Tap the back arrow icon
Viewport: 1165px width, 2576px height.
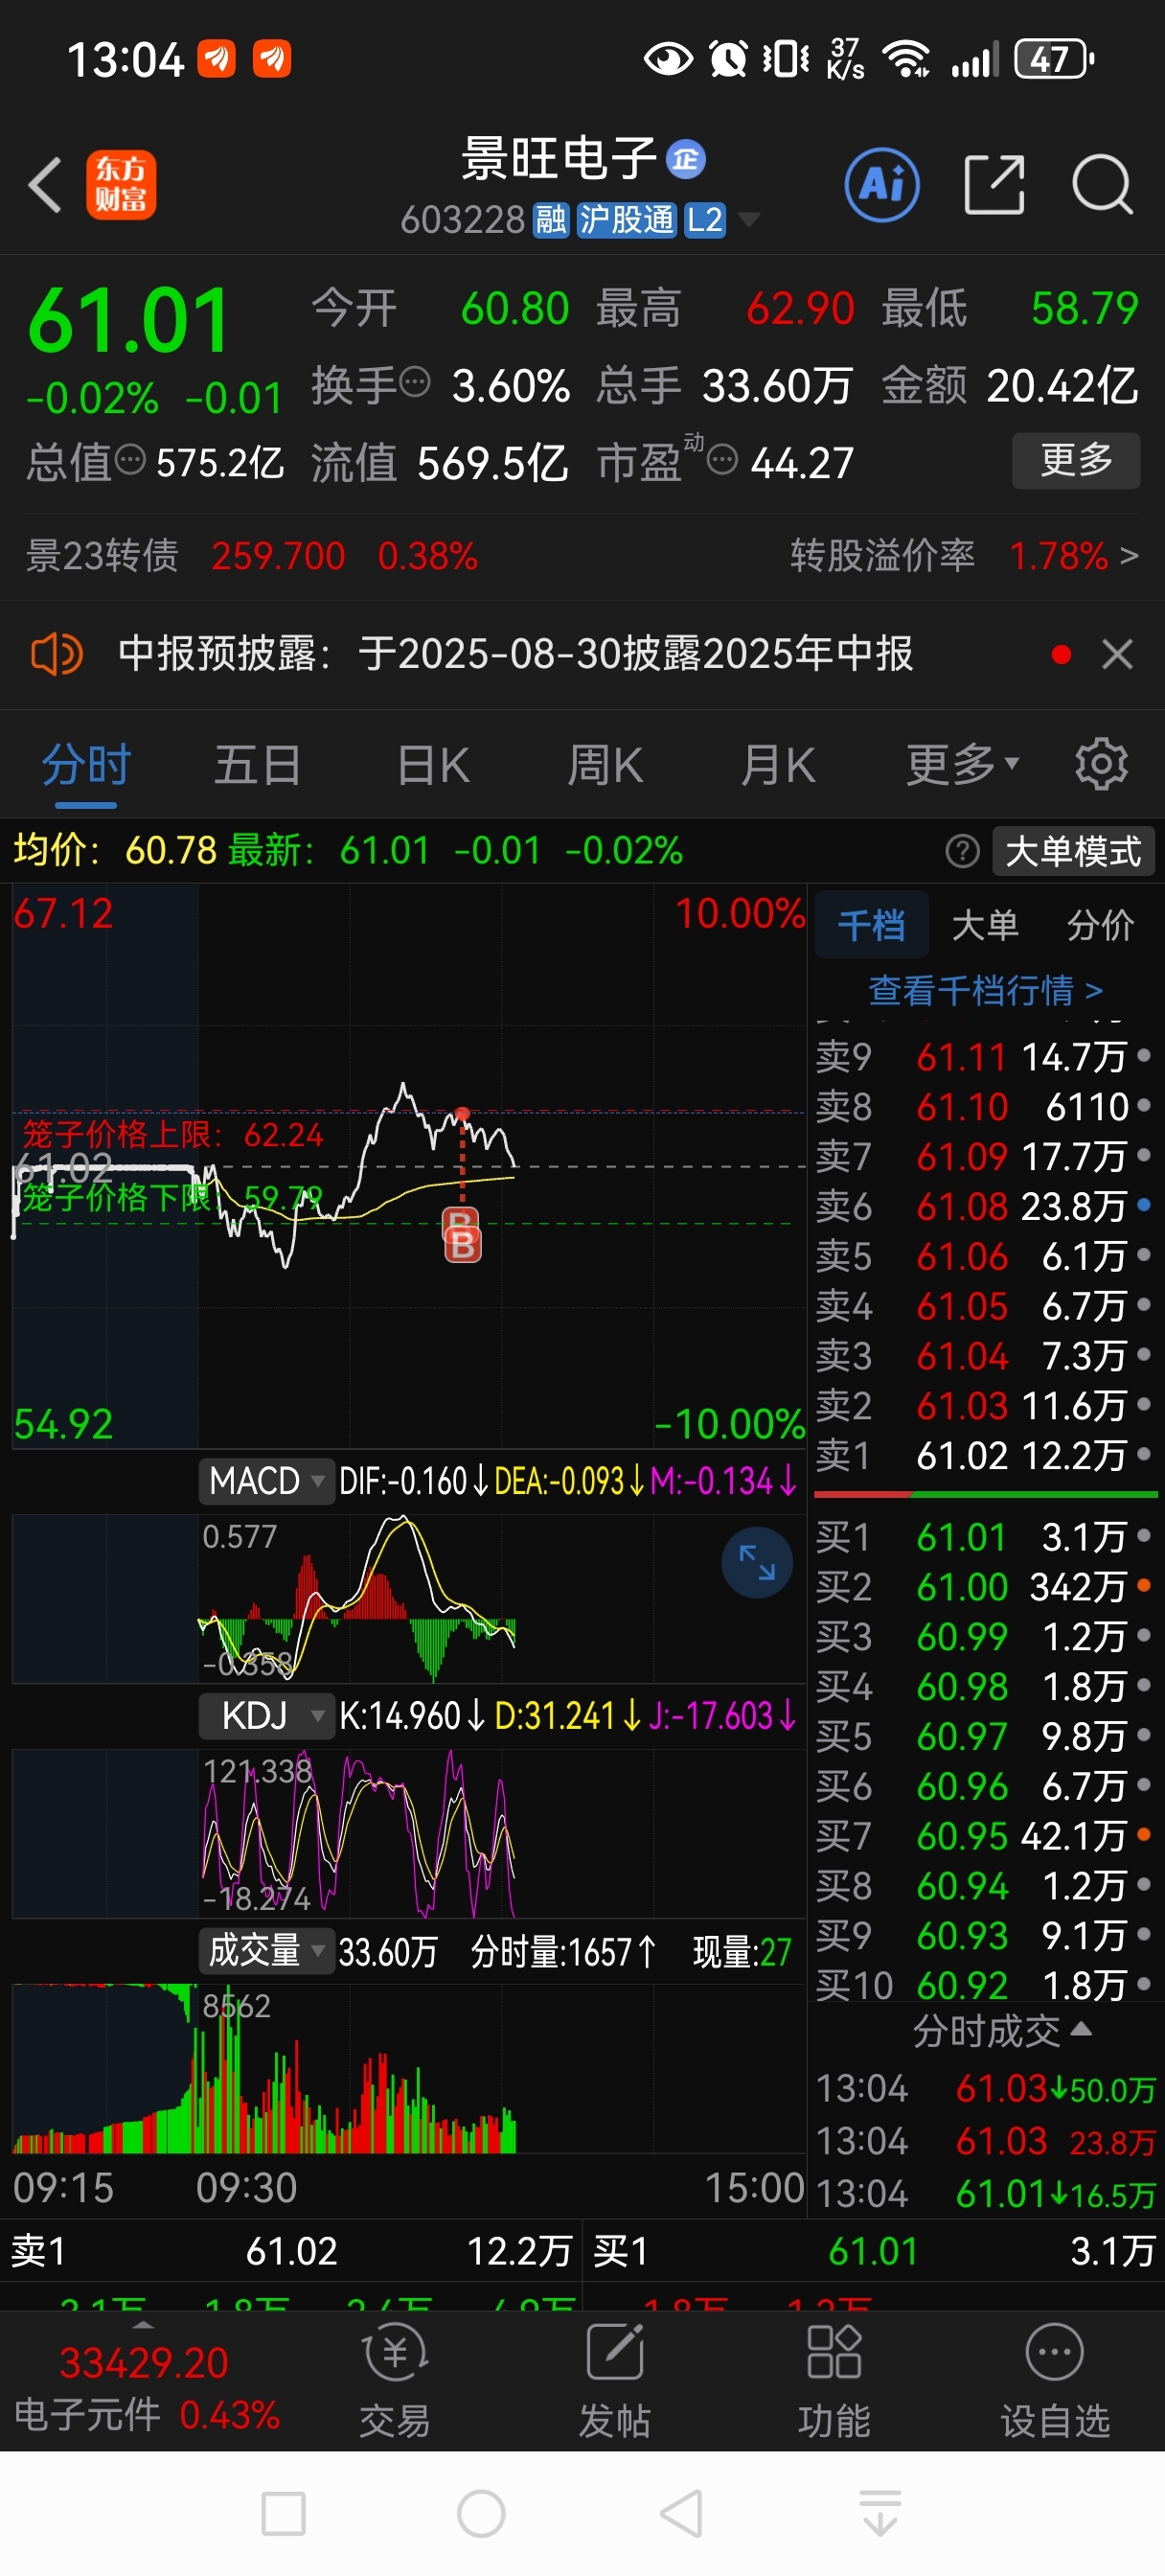click(x=46, y=185)
